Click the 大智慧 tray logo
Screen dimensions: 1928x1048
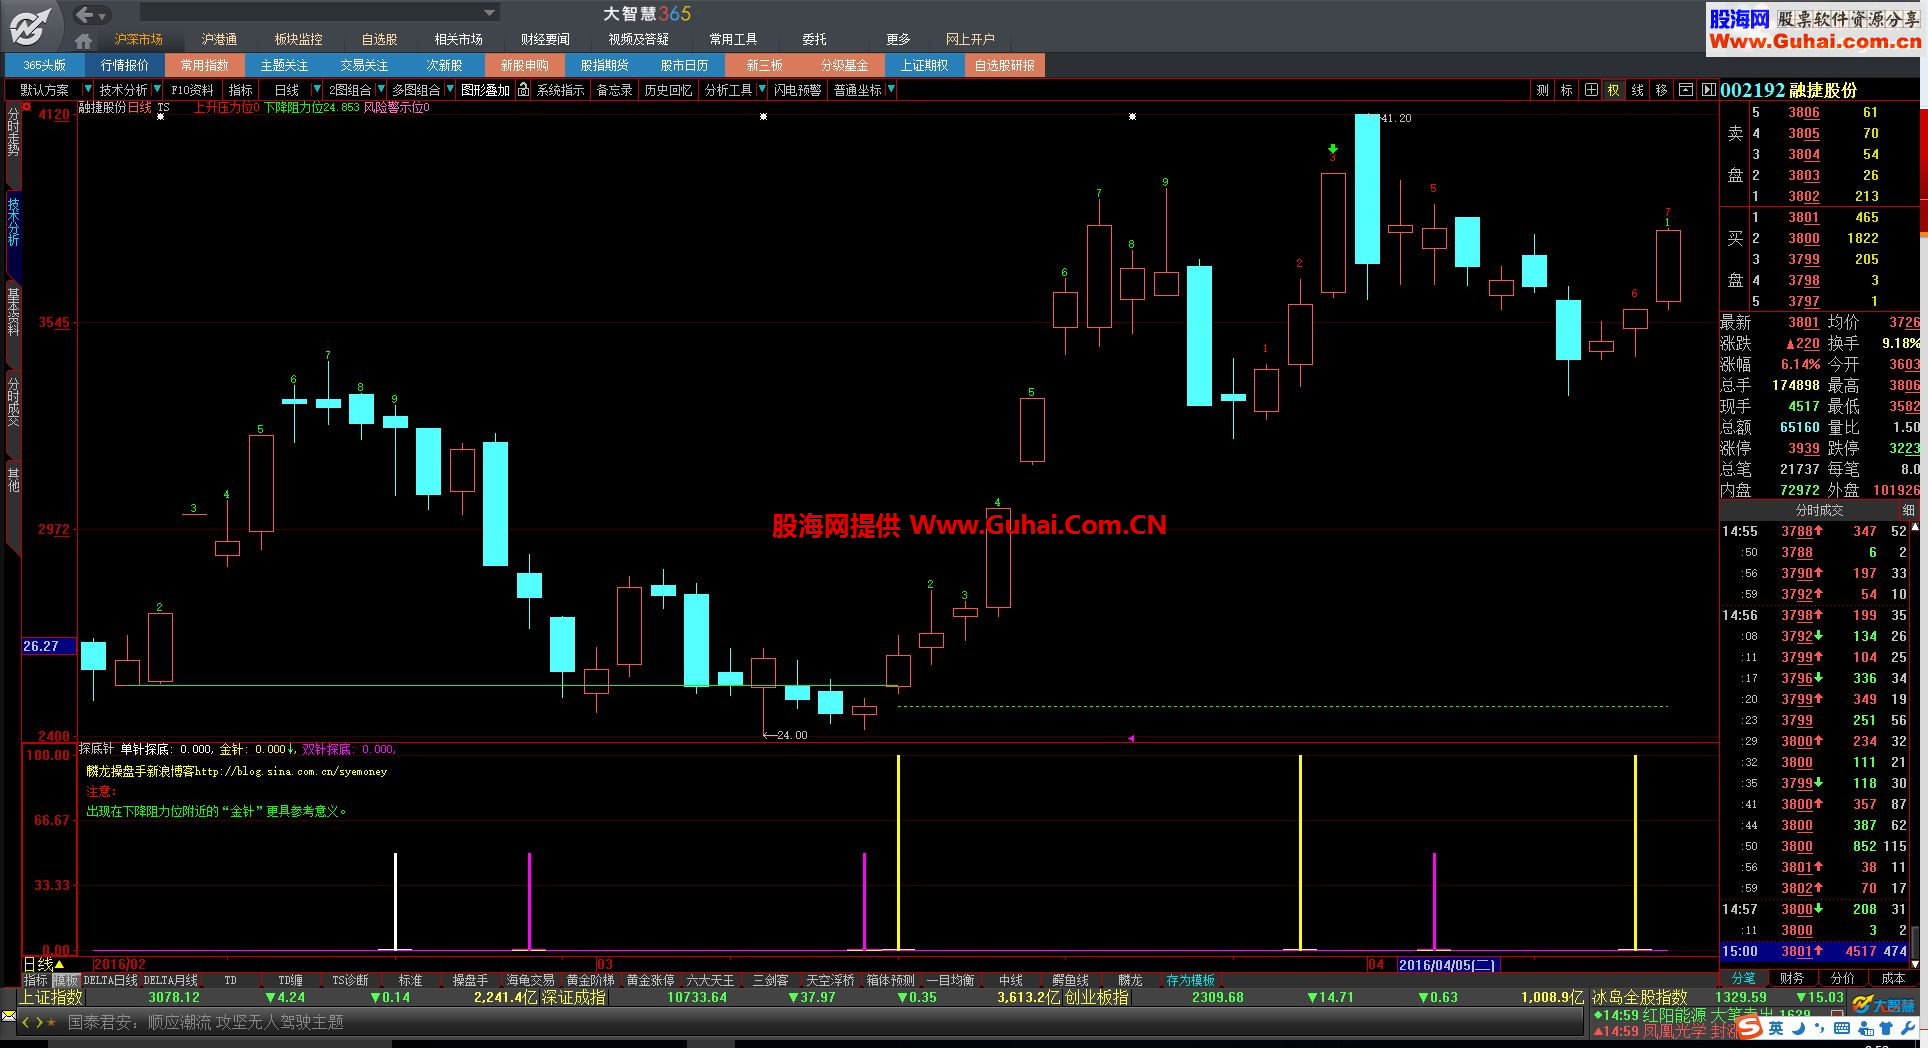tap(1882, 1005)
